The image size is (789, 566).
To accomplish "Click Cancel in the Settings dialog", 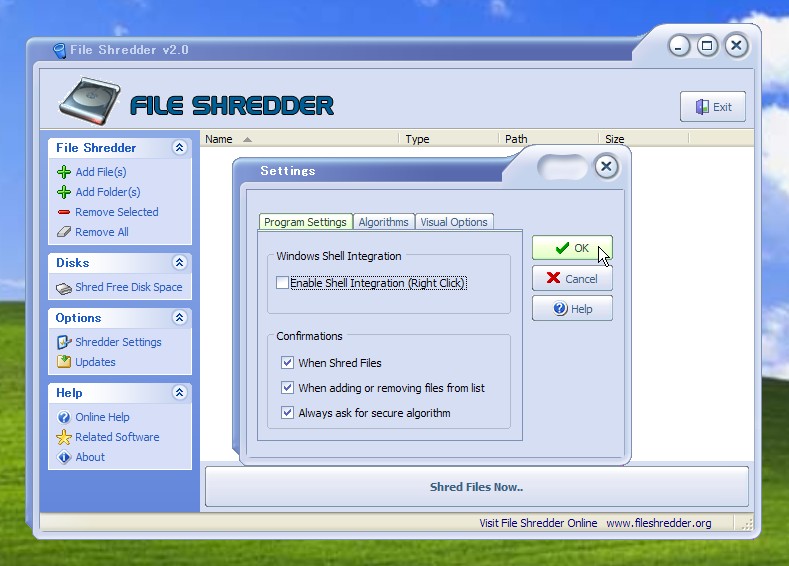I will click(572, 278).
